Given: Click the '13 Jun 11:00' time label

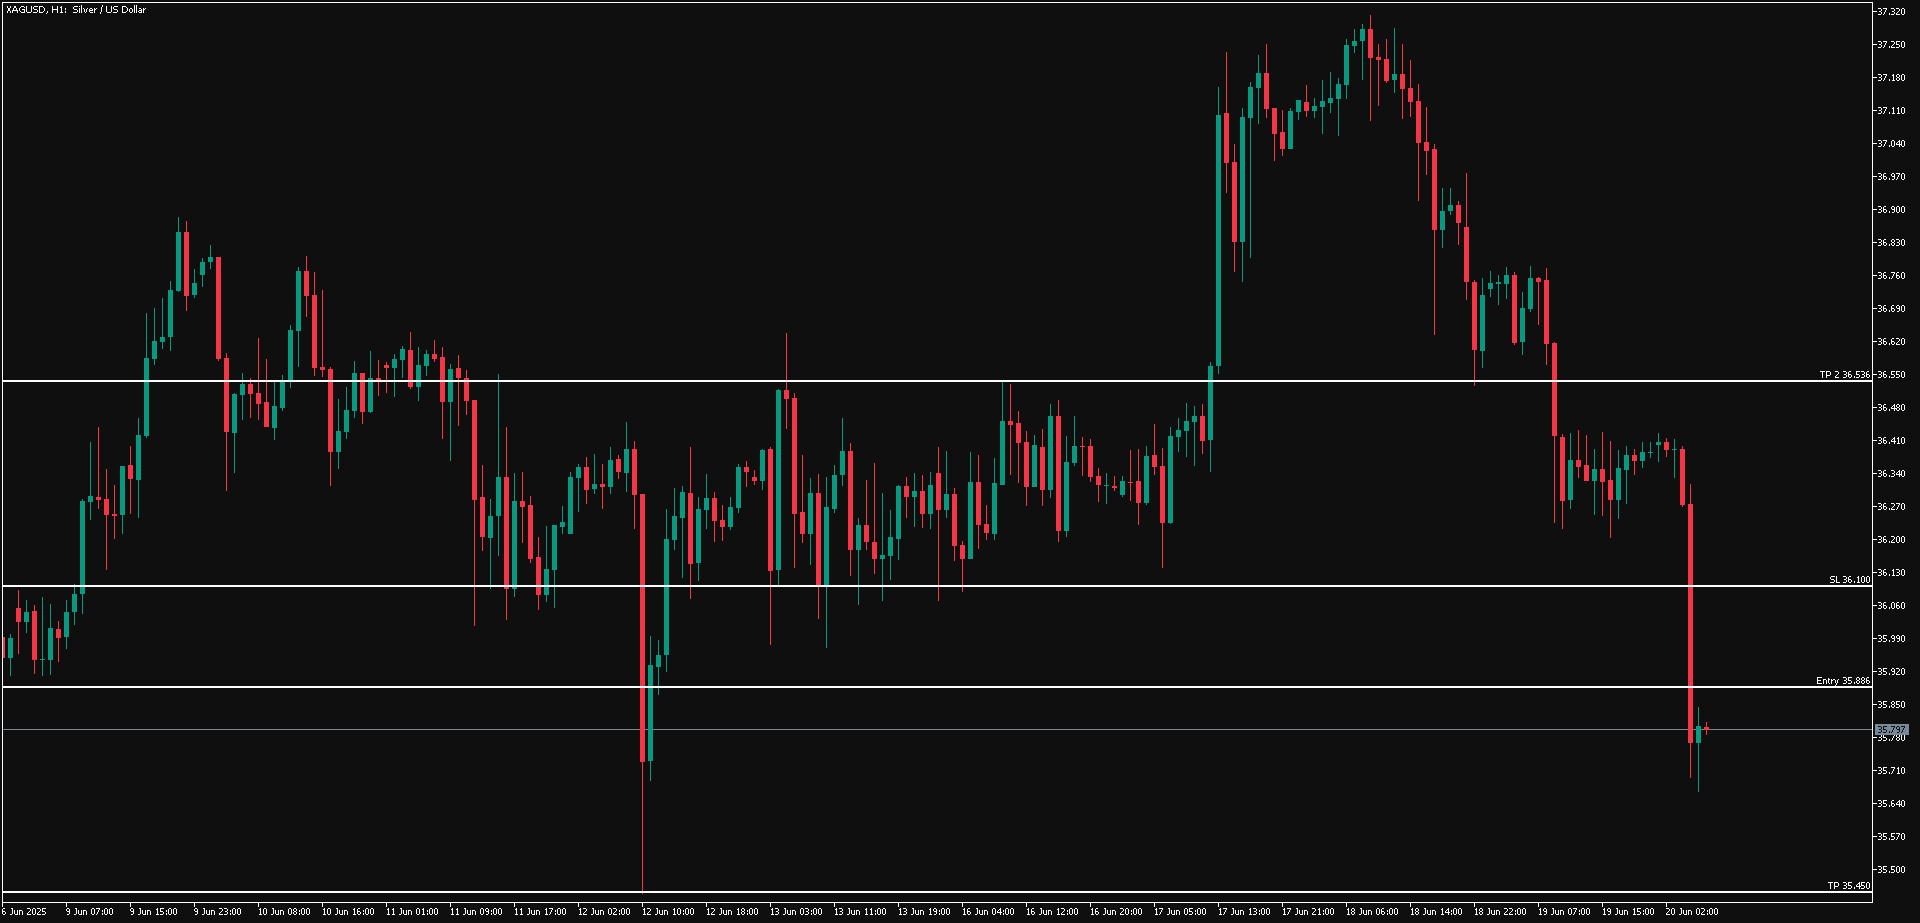Looking at the screenshot, I should click(x=860, y=912).
